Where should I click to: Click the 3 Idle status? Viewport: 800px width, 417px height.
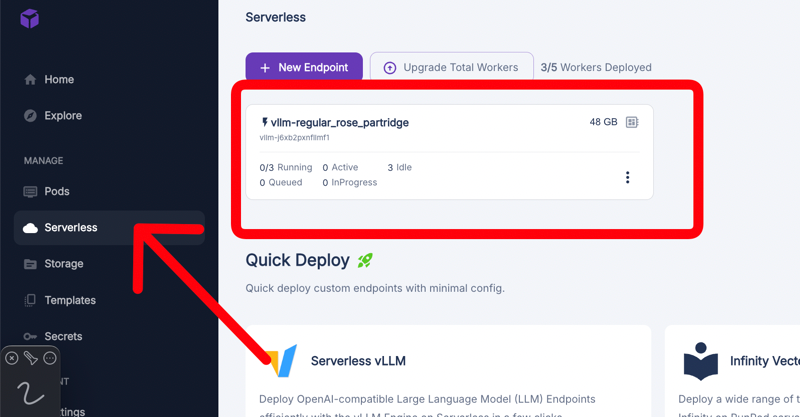(x=399, y=167)
